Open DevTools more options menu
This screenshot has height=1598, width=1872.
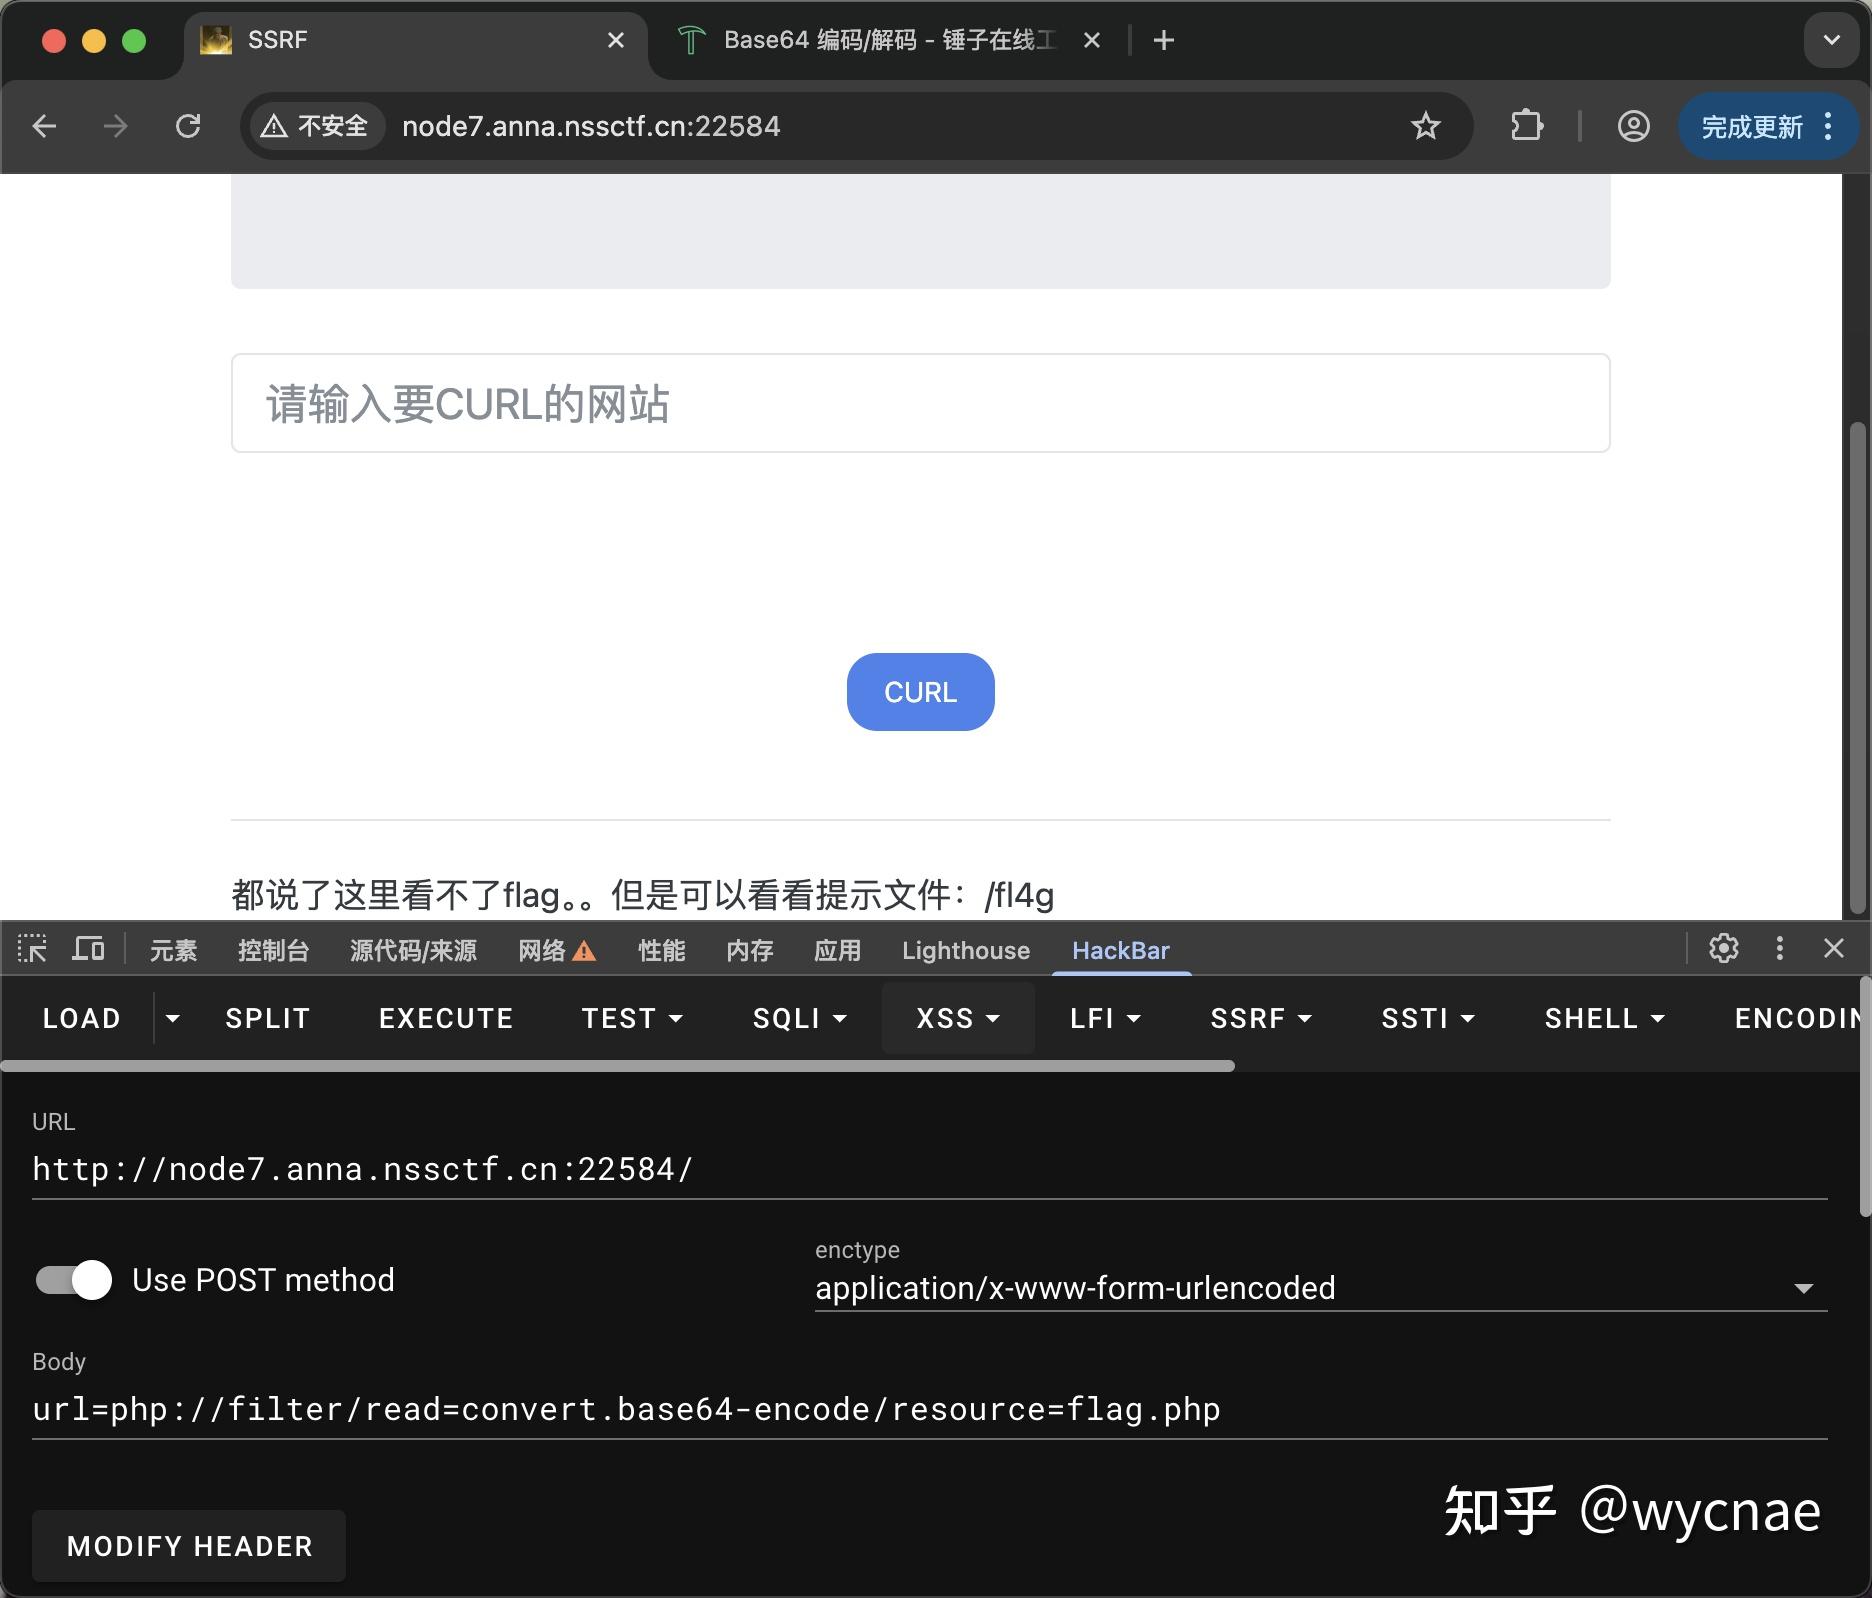pos(1779,949)
